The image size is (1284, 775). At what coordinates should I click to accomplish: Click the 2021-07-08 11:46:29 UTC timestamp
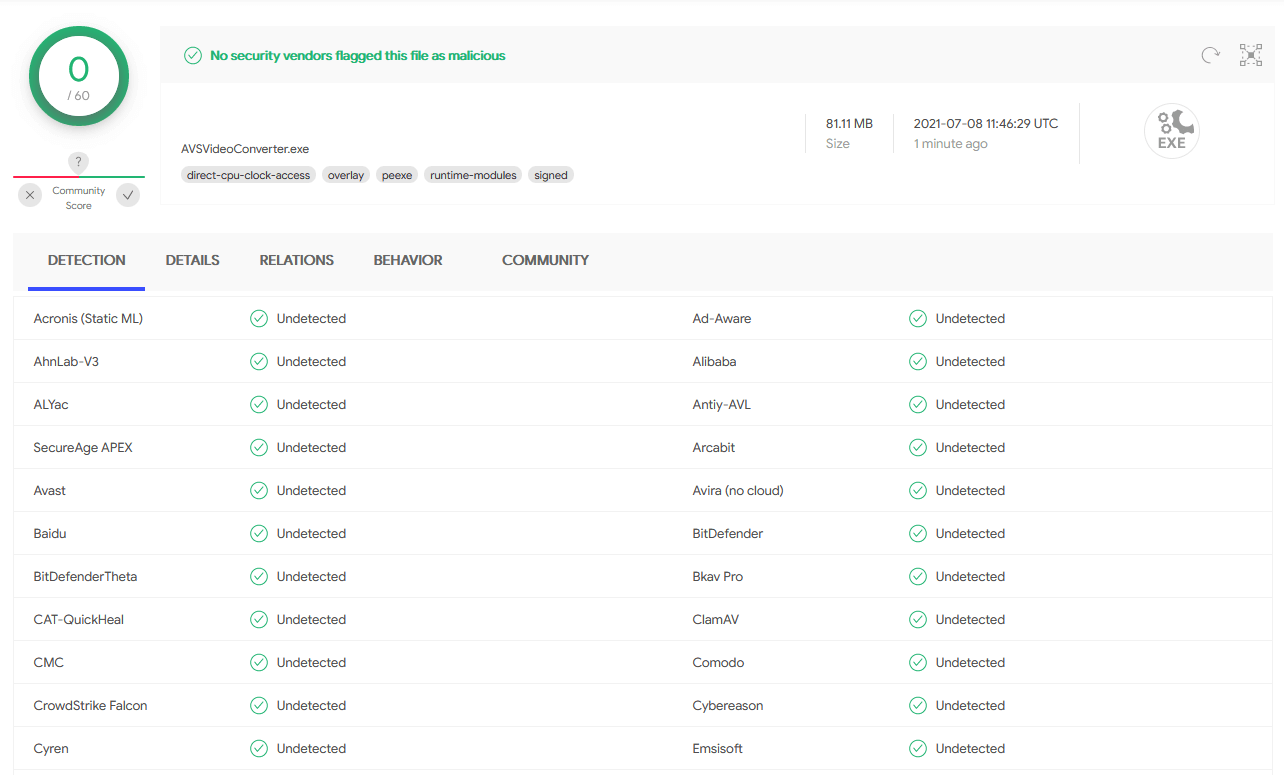pos(986,124)
